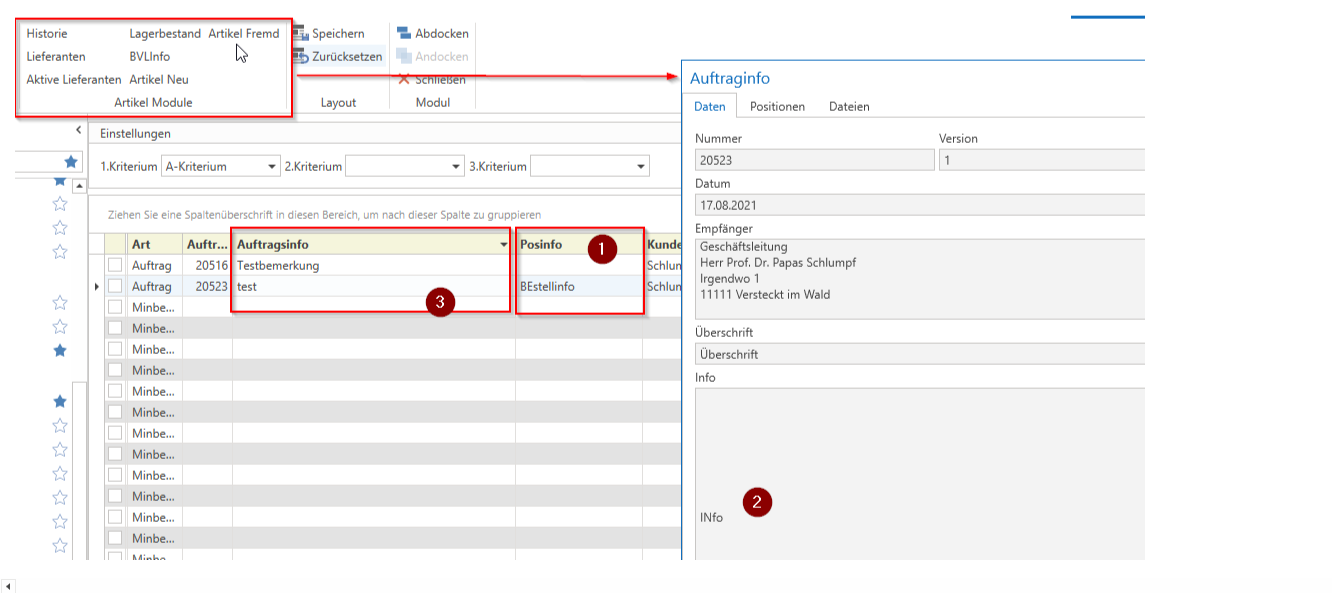1332x593 pixels.
Task: Click the Abdocken module icon
Action: (404, 34)
